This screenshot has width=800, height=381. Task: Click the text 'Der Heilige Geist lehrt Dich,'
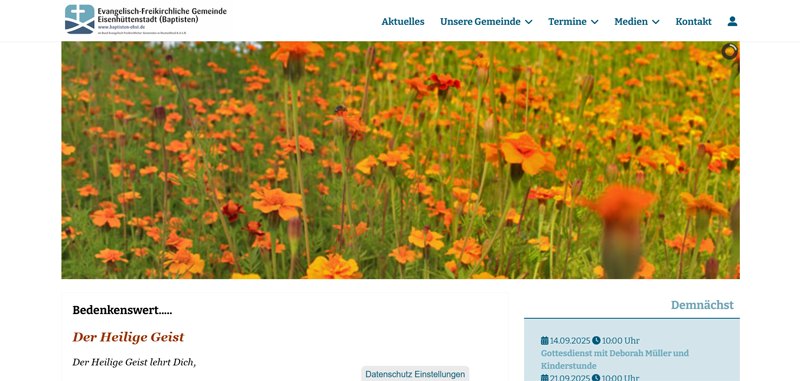point(134,362)
